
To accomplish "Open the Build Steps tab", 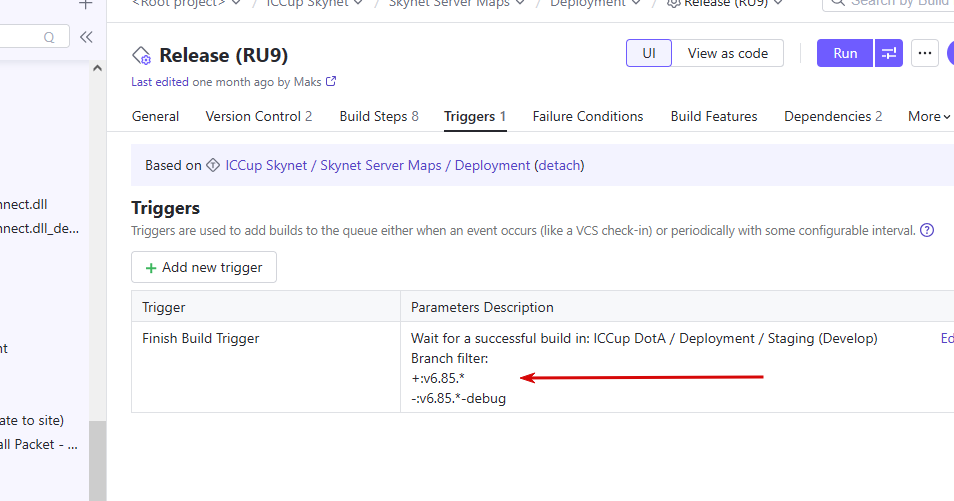I will coord(379,116).
